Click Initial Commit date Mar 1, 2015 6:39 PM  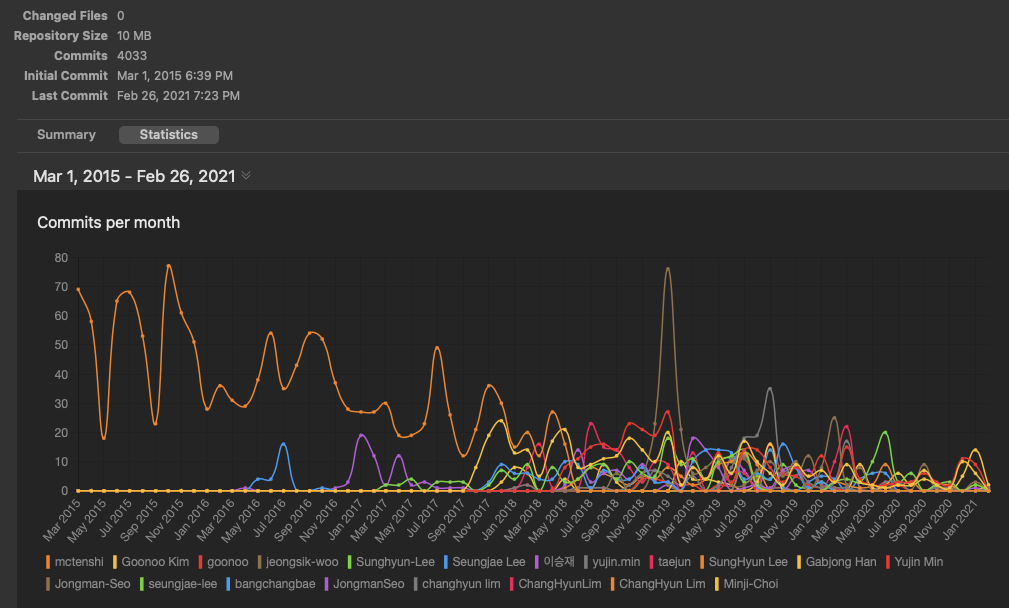click(x=175, y=76)
